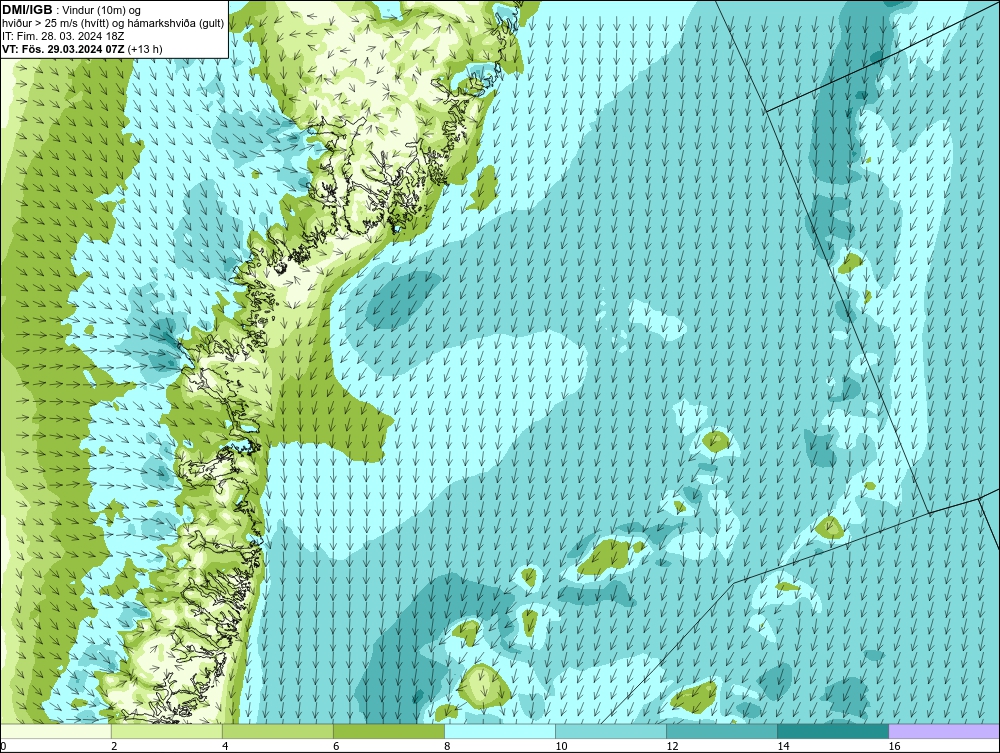Click the "Vindur (10m) og" label
The image size is (1000, 753).
(x=103, y=11)
